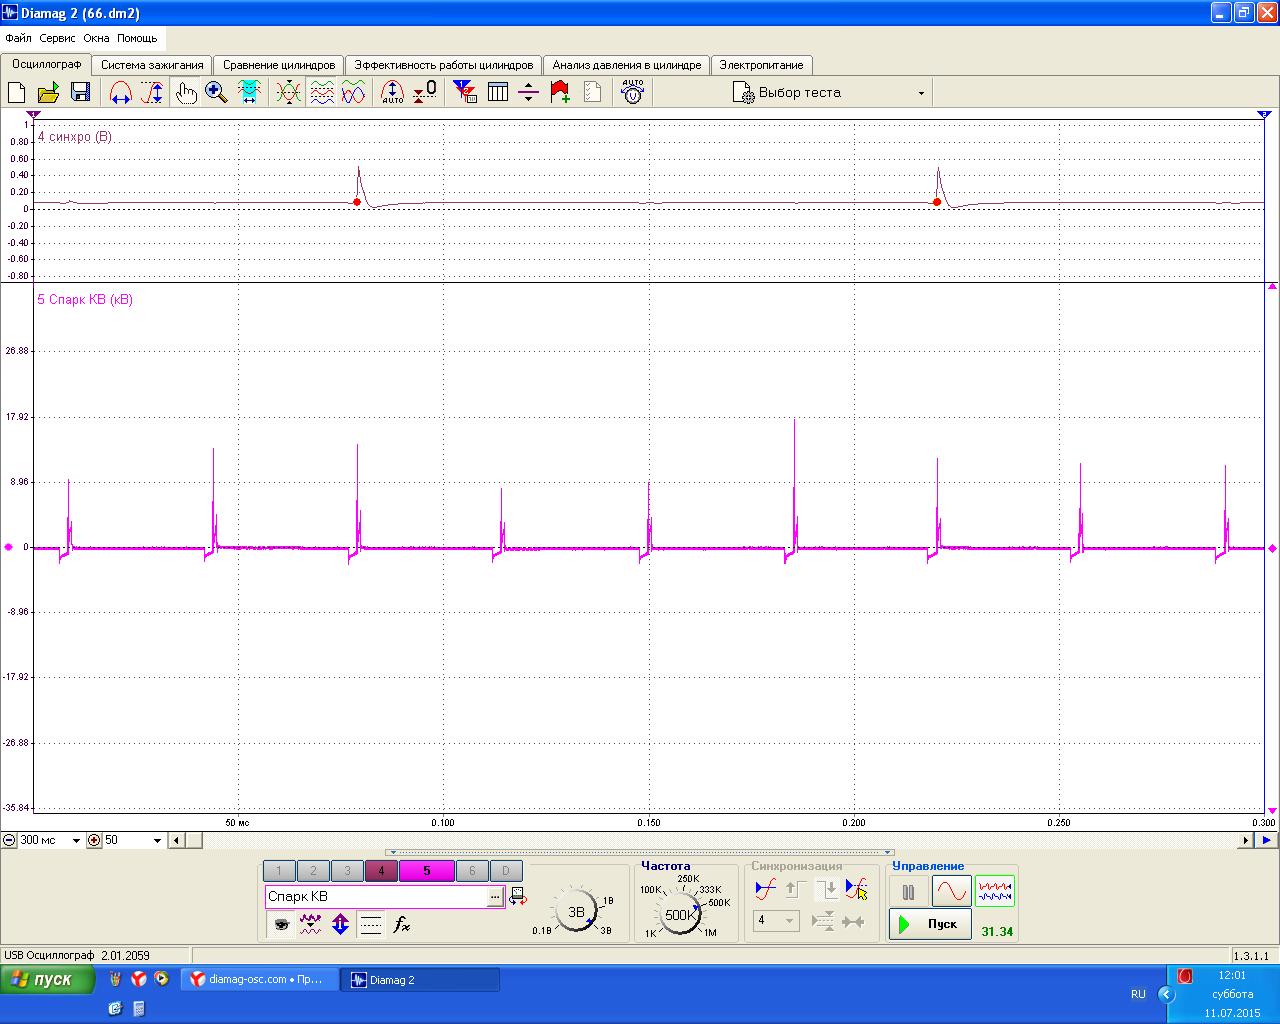Image resolution: width=1280 pixels, height=1024 pixels.
Task: Open the Помощь menu
Action: pos(137,38)
